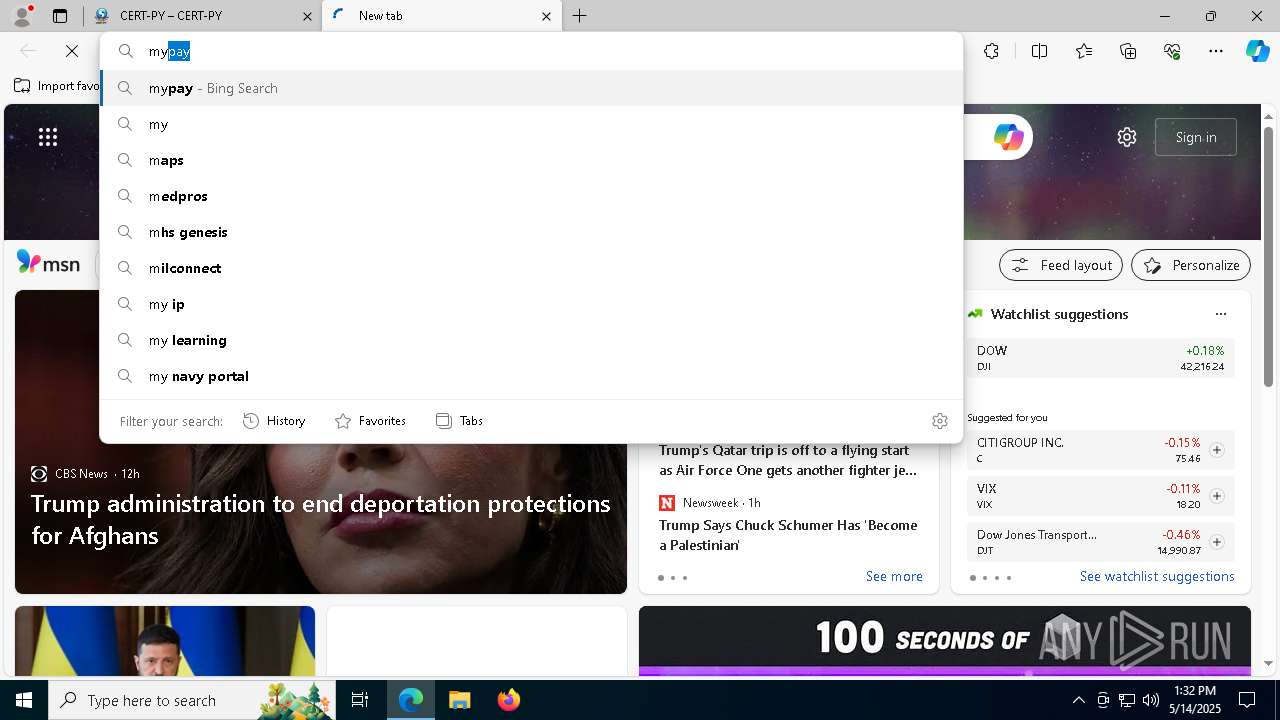Open Settings and more ellipsis menu
The width and height of the screenshot is (1280, 720).
click(x=1216, y=51)
